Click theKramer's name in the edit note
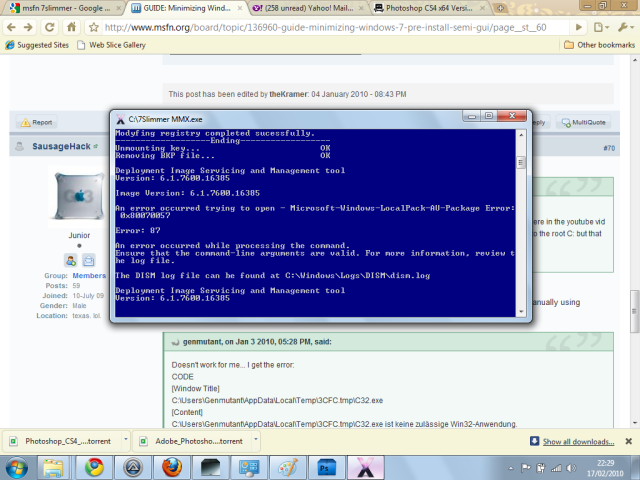Viewport: 640px width, 480px height. [x=288, y=94]
